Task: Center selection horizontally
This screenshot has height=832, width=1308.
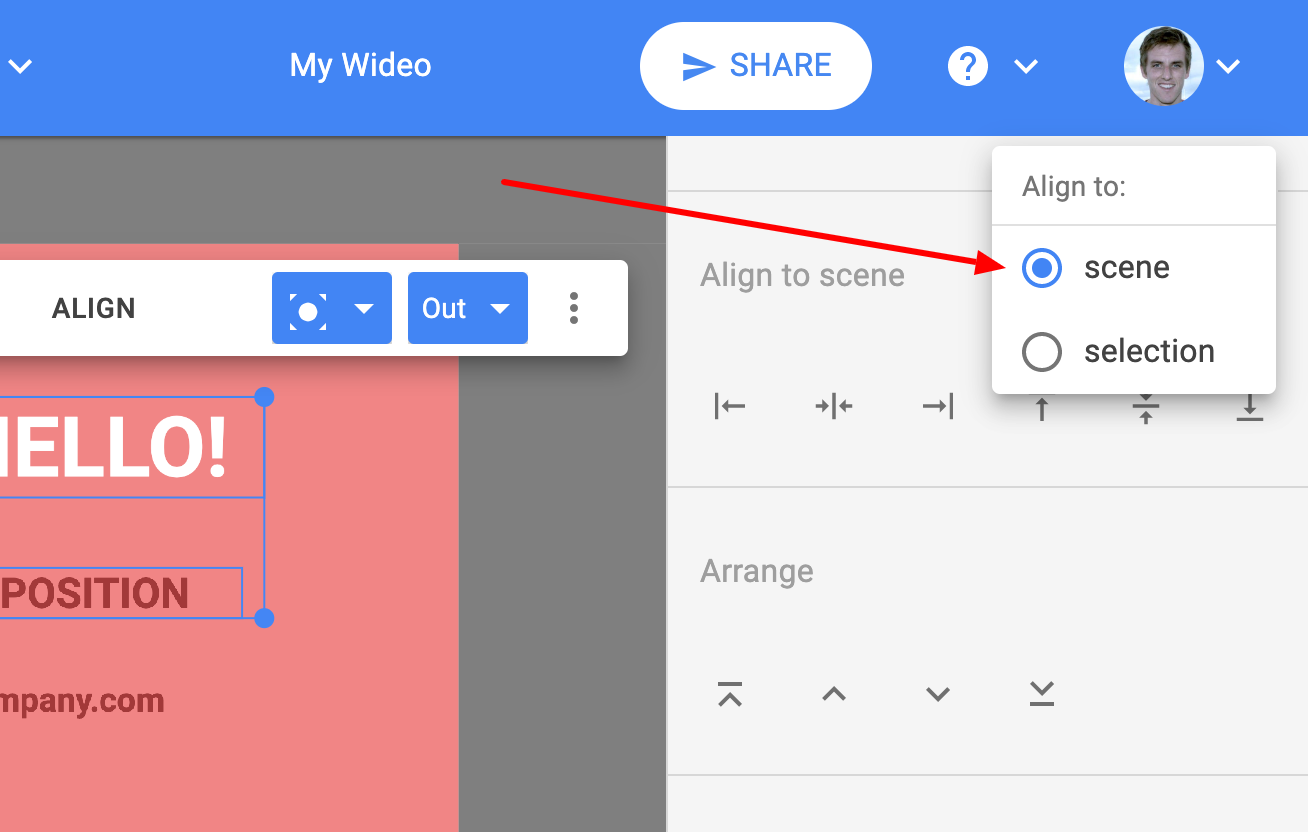Action: pyautogui.click(x=834, y=406)
